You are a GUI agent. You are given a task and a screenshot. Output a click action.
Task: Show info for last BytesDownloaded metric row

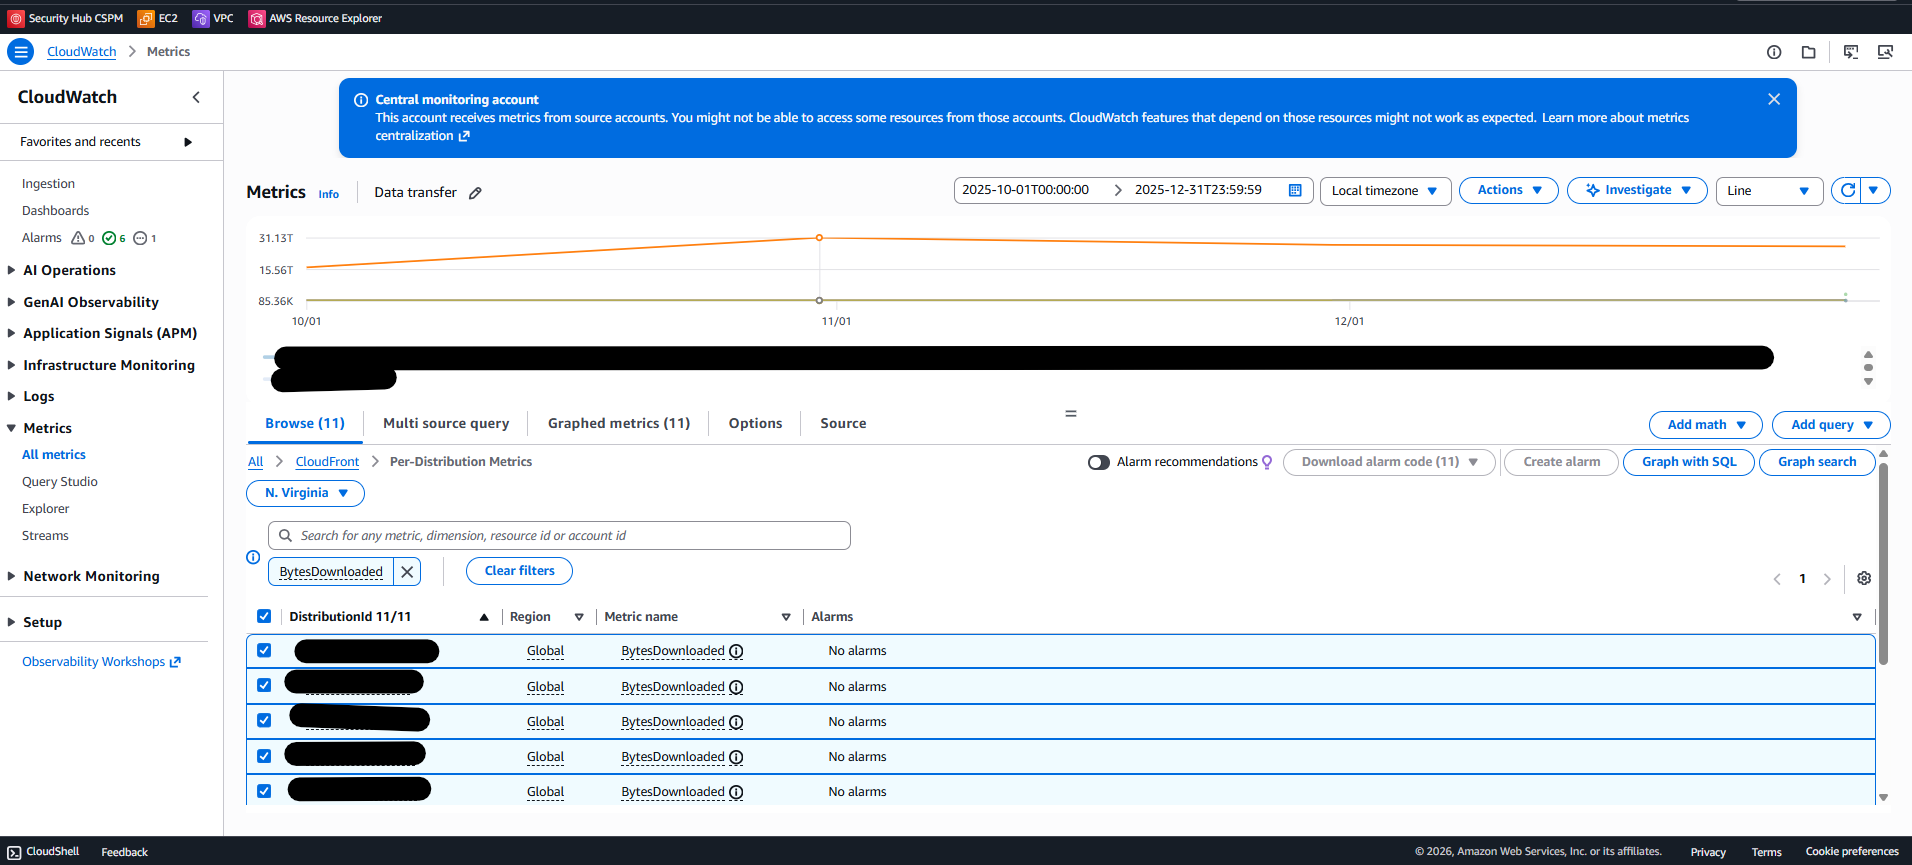pyautogui.click(x=736, y=792)
